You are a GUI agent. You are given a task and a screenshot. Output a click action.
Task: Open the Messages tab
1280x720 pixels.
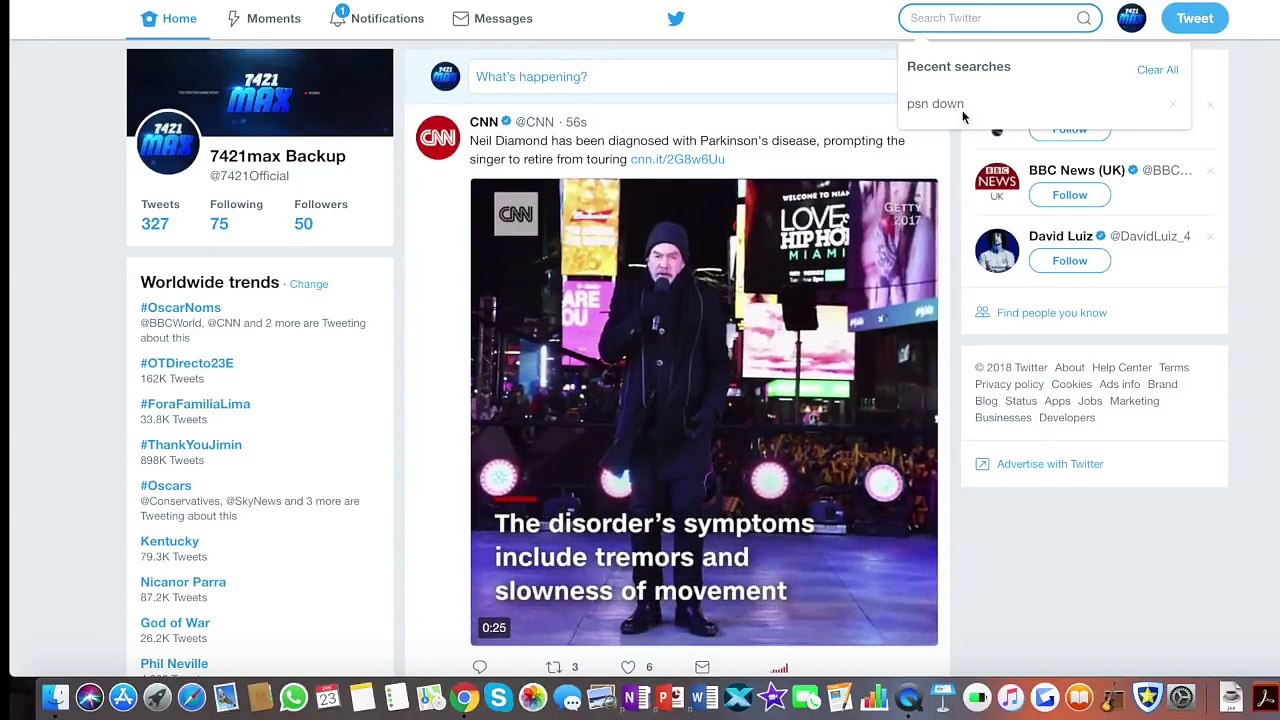(x=492, y=18)
